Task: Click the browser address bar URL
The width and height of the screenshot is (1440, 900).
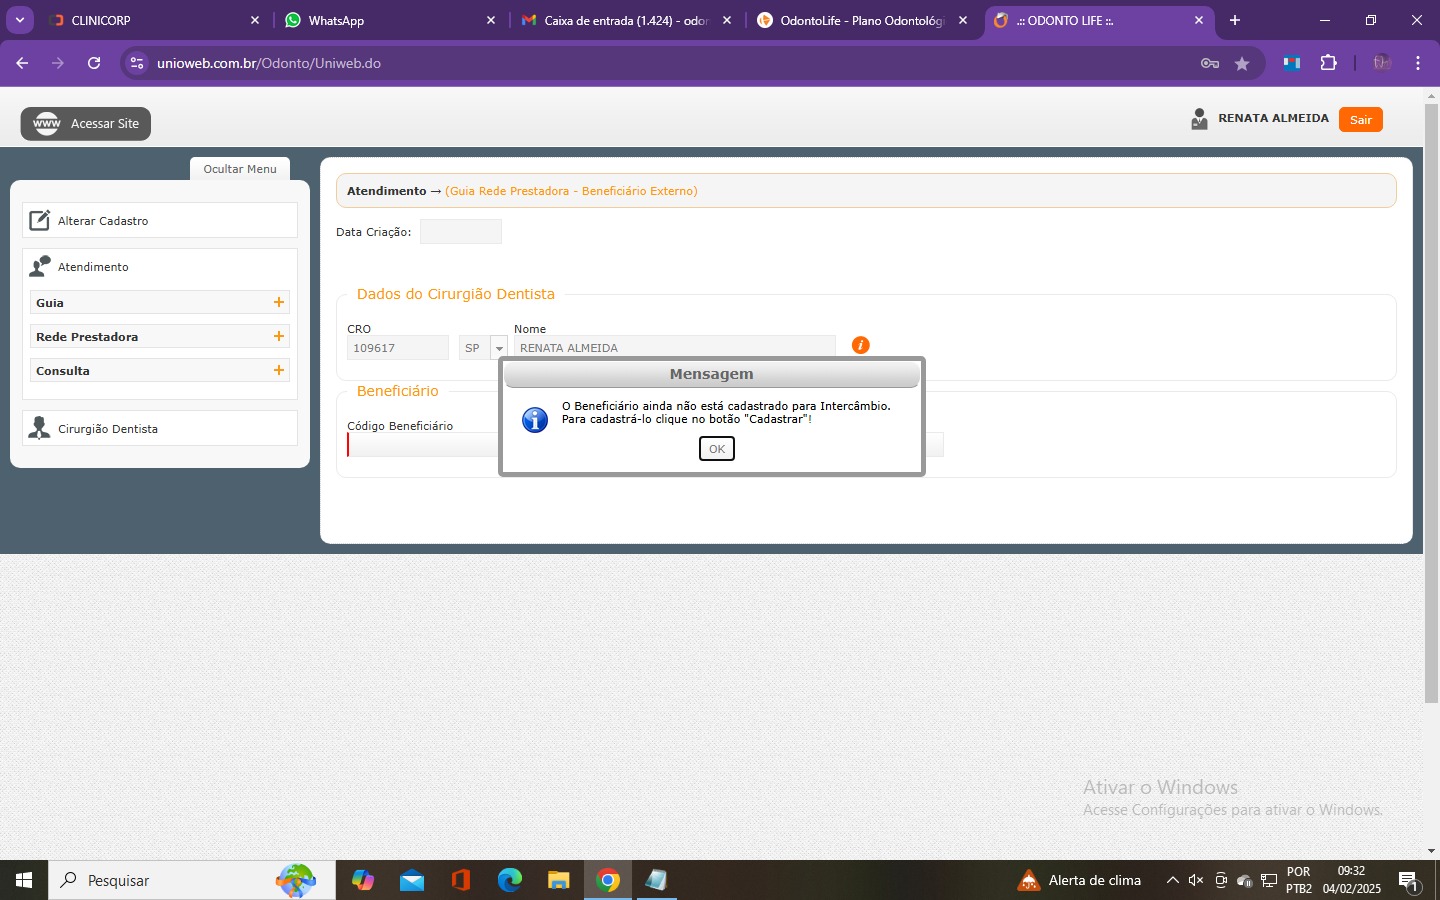Action: coord(269,63)
